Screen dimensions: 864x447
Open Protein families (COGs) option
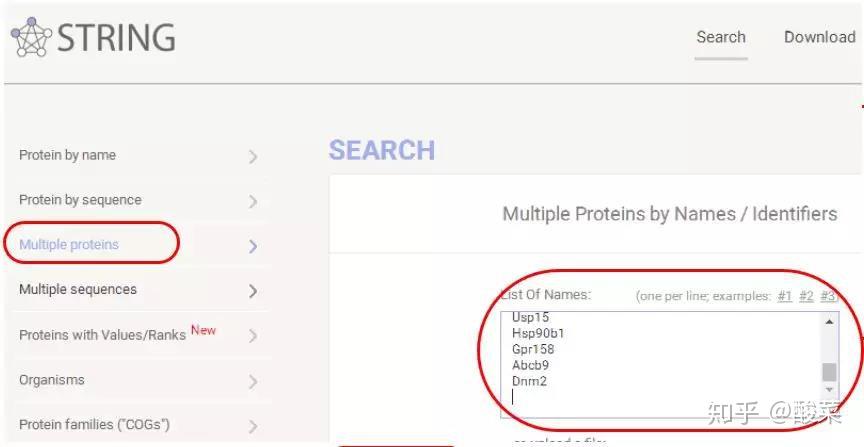pos(94,425)
